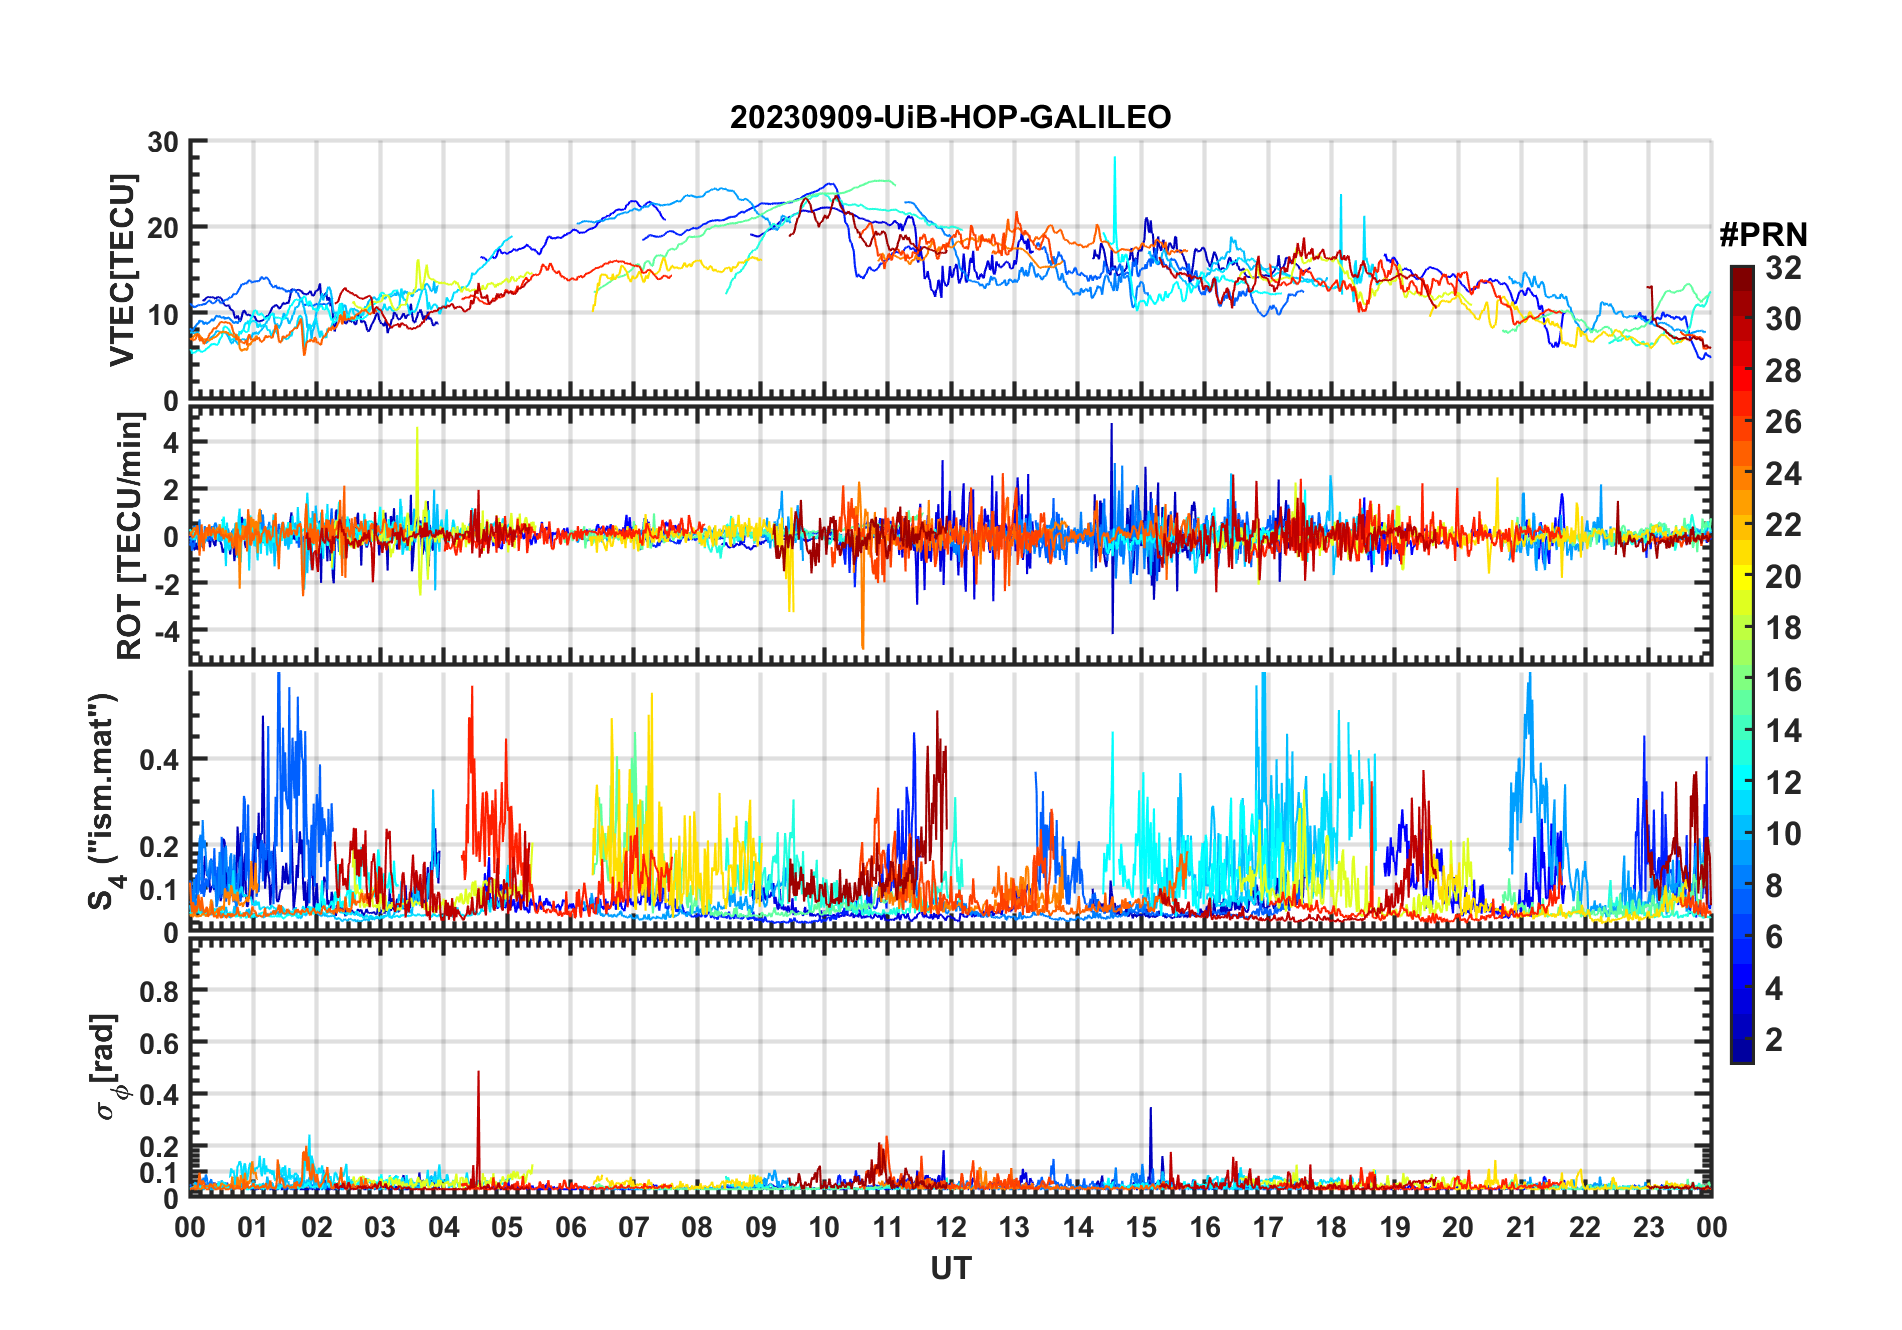
Task: Click colorbar tick label 32
Action: click(x=1783, y=268)
